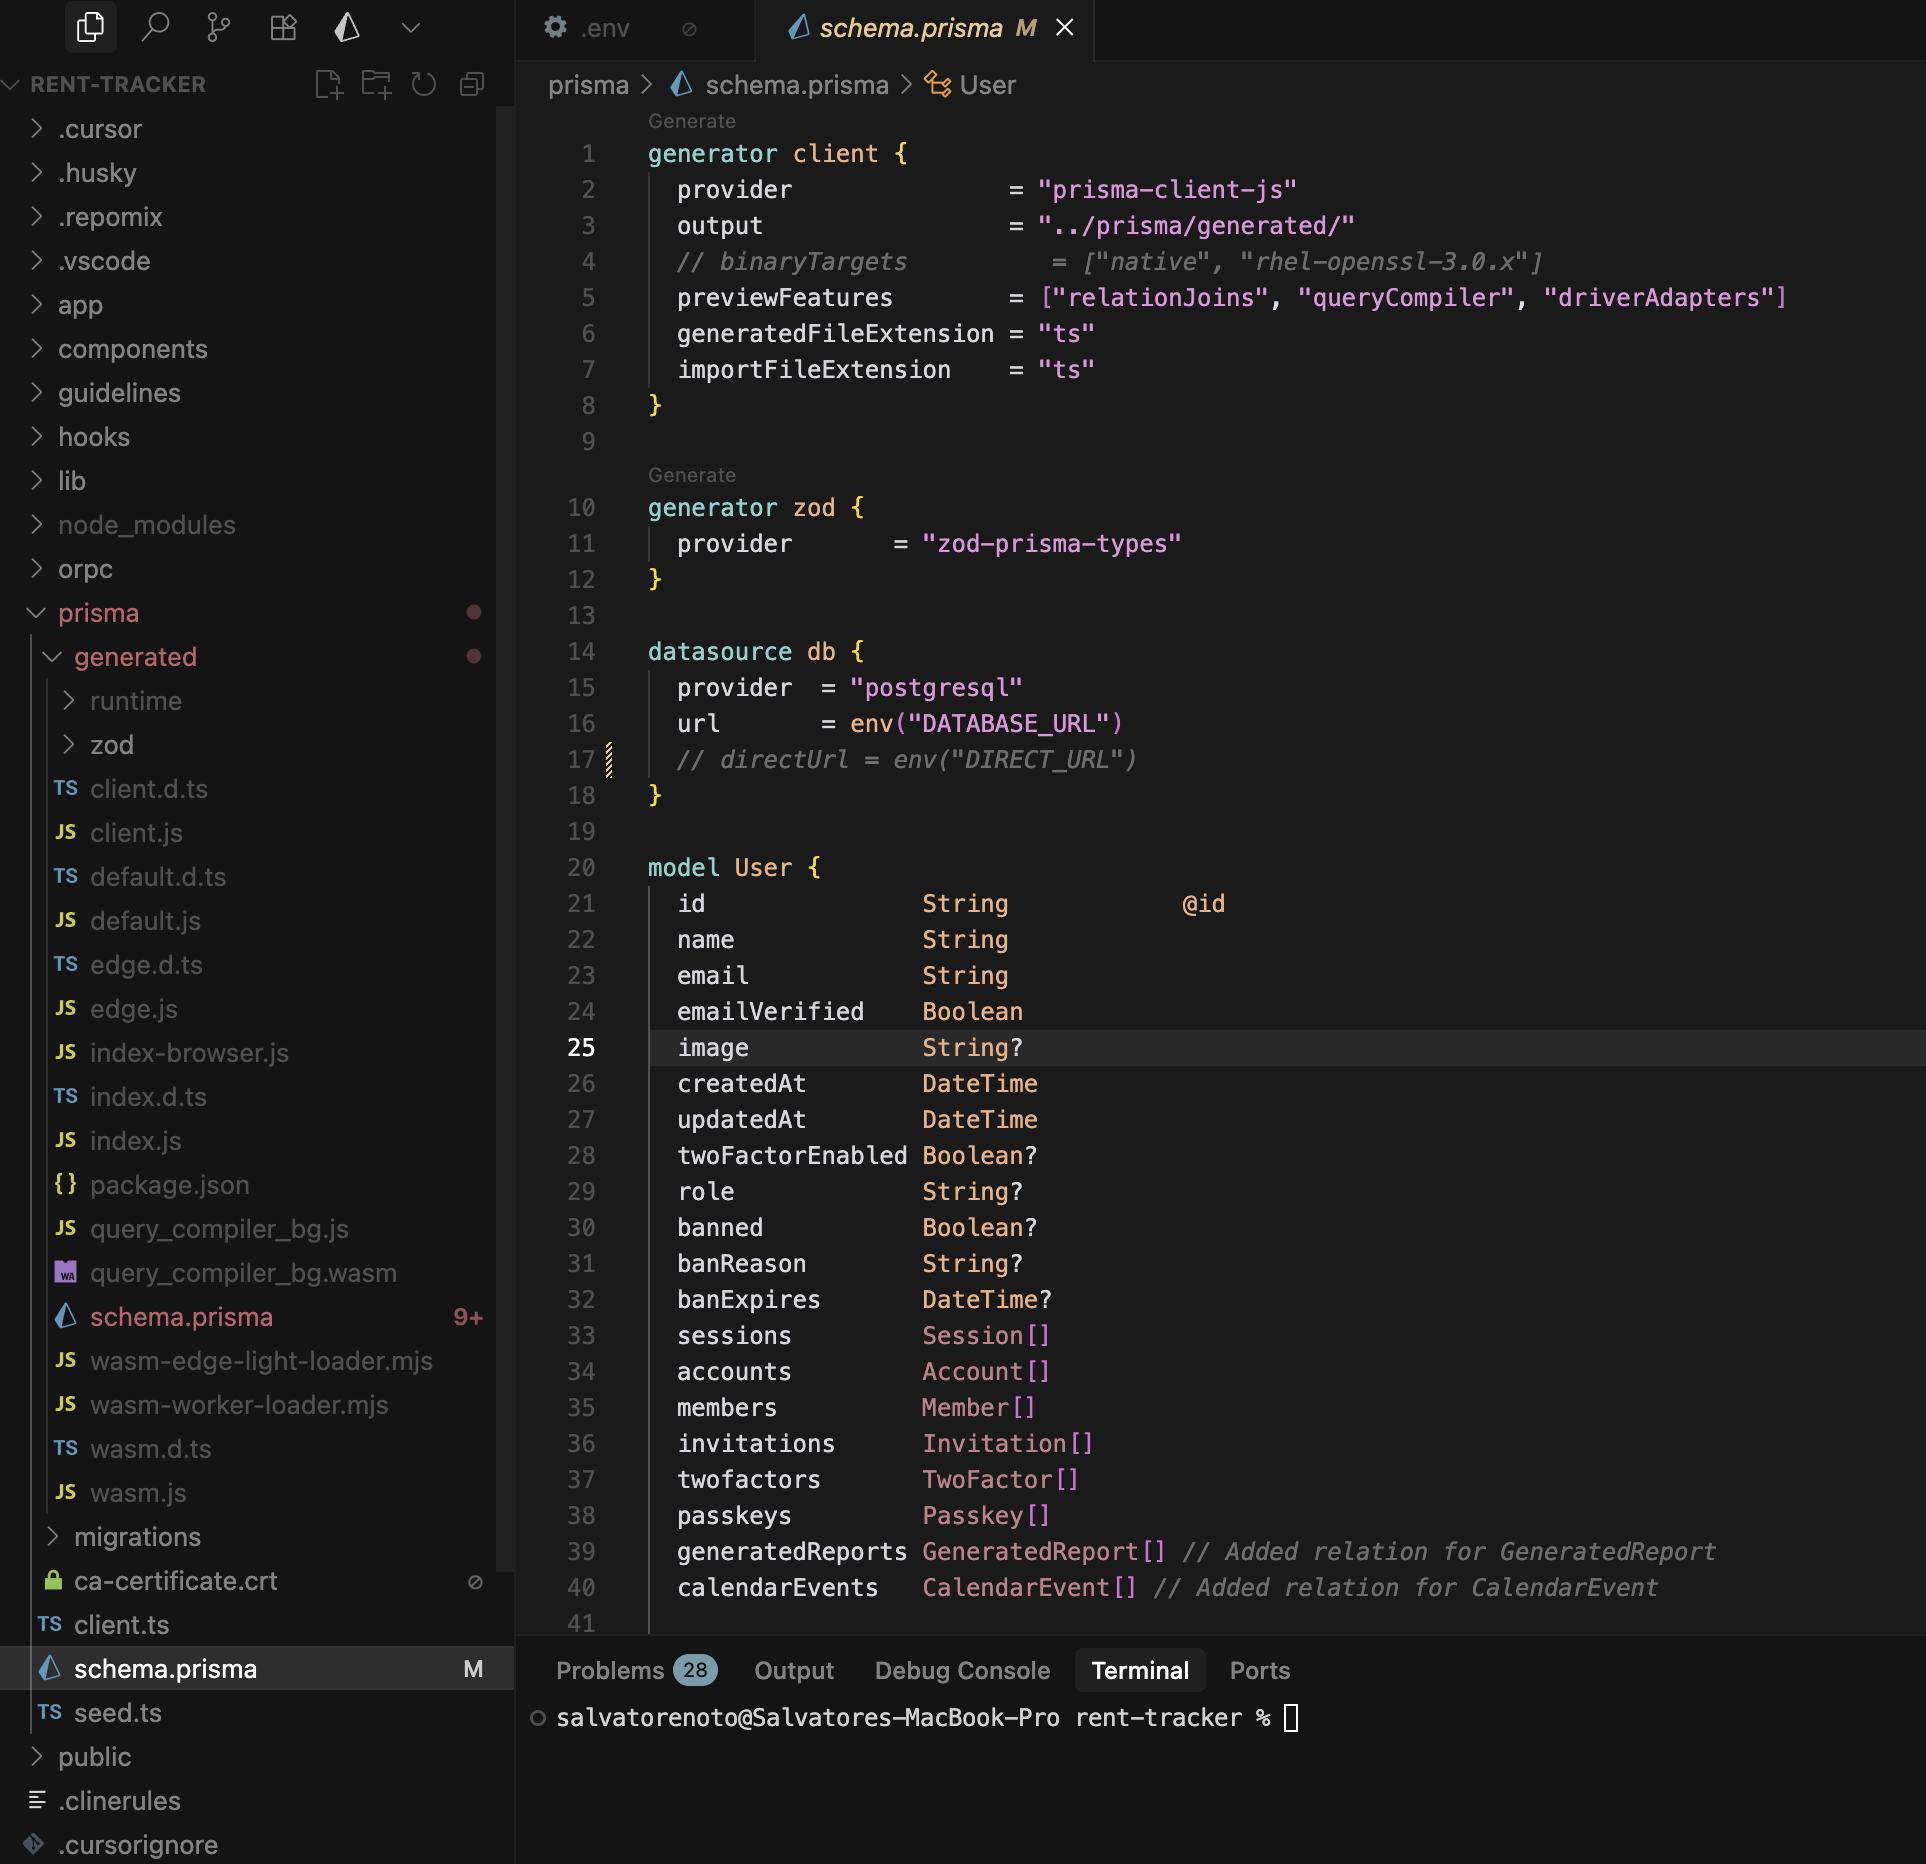Click the New Folder icon in explorer
This screenshot has width=1926, height=1864.
(376, 85)
